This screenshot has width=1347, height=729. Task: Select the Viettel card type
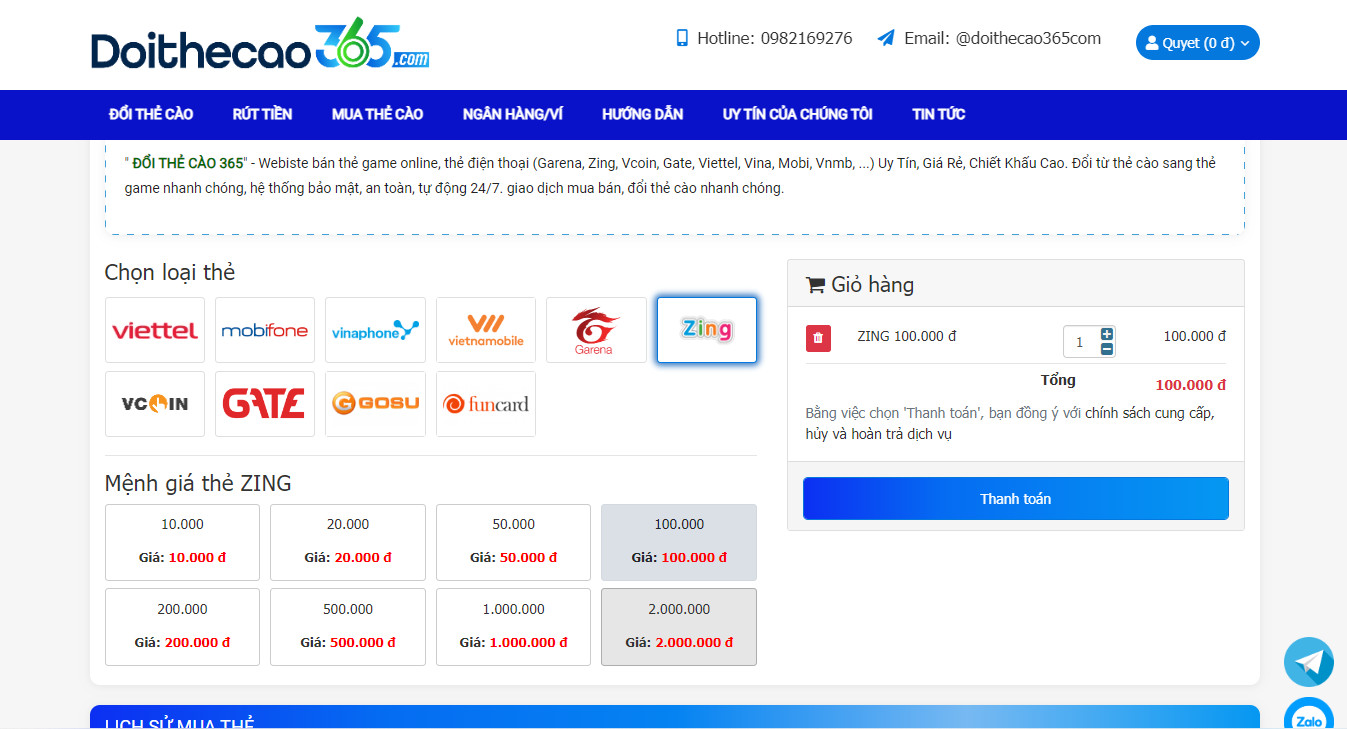point(155,330)
